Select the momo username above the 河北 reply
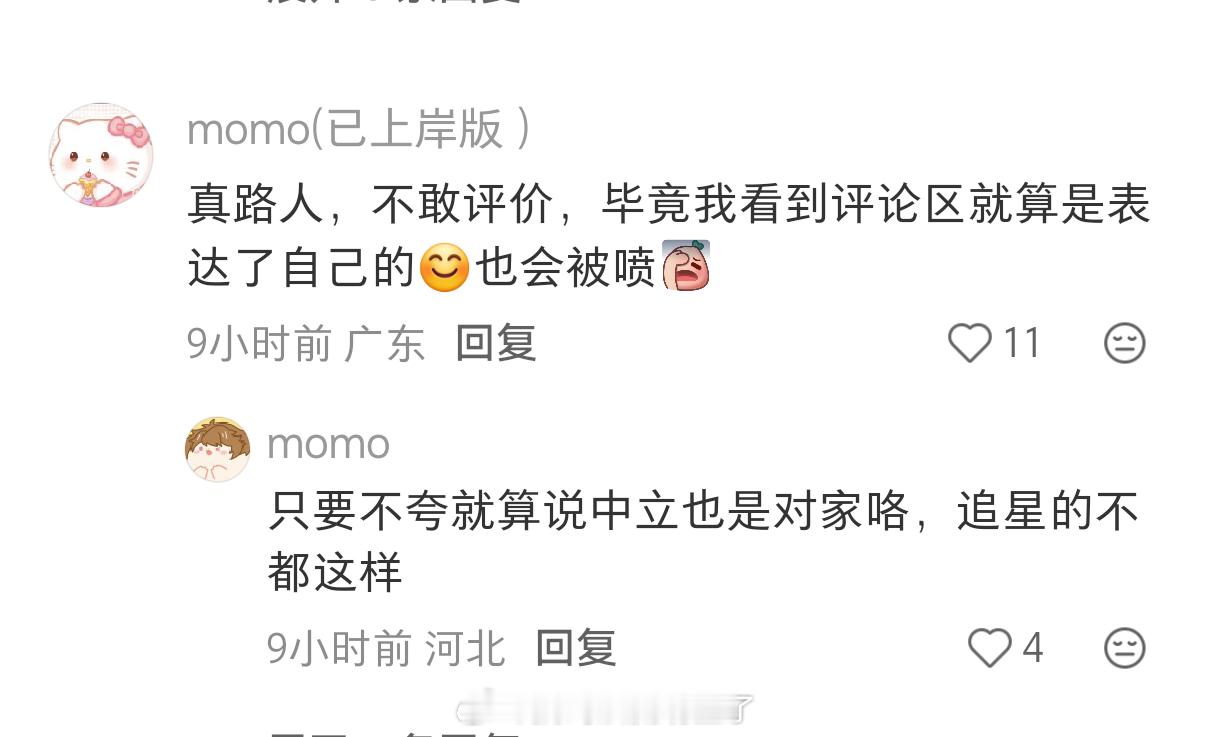The height and width of the screenshot is (737, 1215). tap(328, 444)
